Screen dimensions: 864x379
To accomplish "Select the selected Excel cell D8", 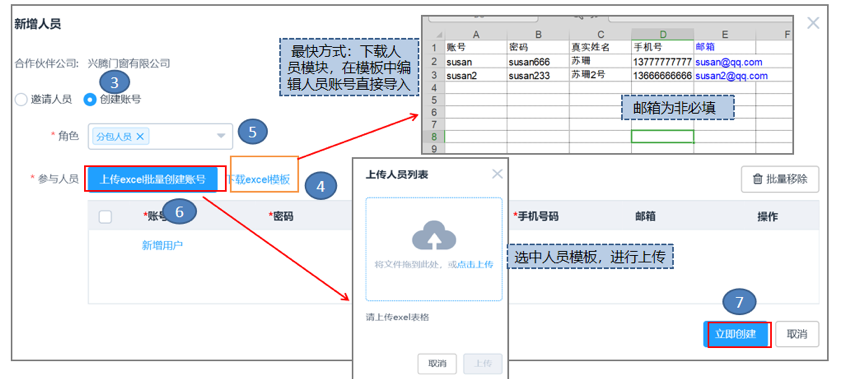I will pyautogui.click(x=662, y=136).
